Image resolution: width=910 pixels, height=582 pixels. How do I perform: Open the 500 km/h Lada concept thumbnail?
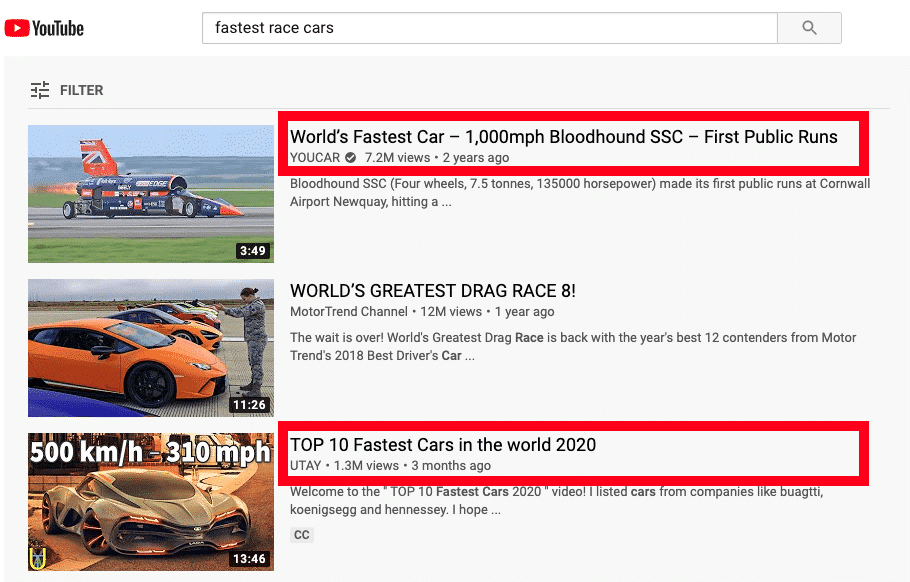point(151,501)
